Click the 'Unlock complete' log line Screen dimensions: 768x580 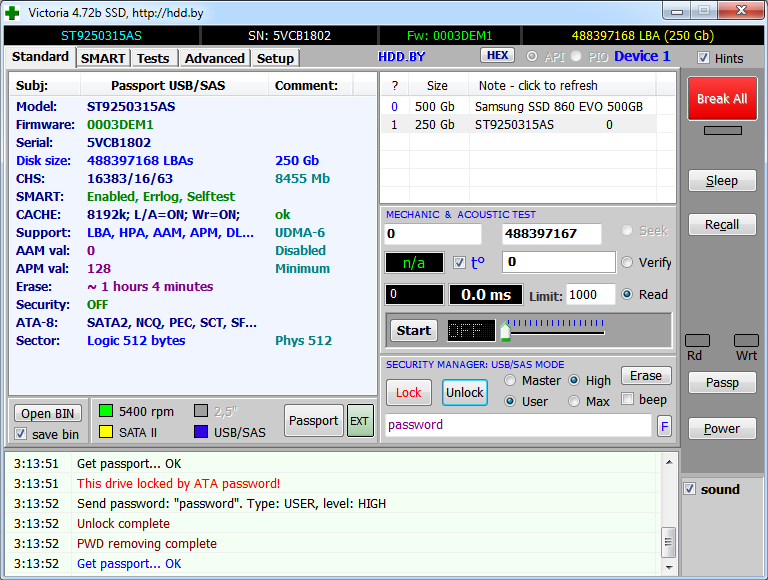point(123,524)
